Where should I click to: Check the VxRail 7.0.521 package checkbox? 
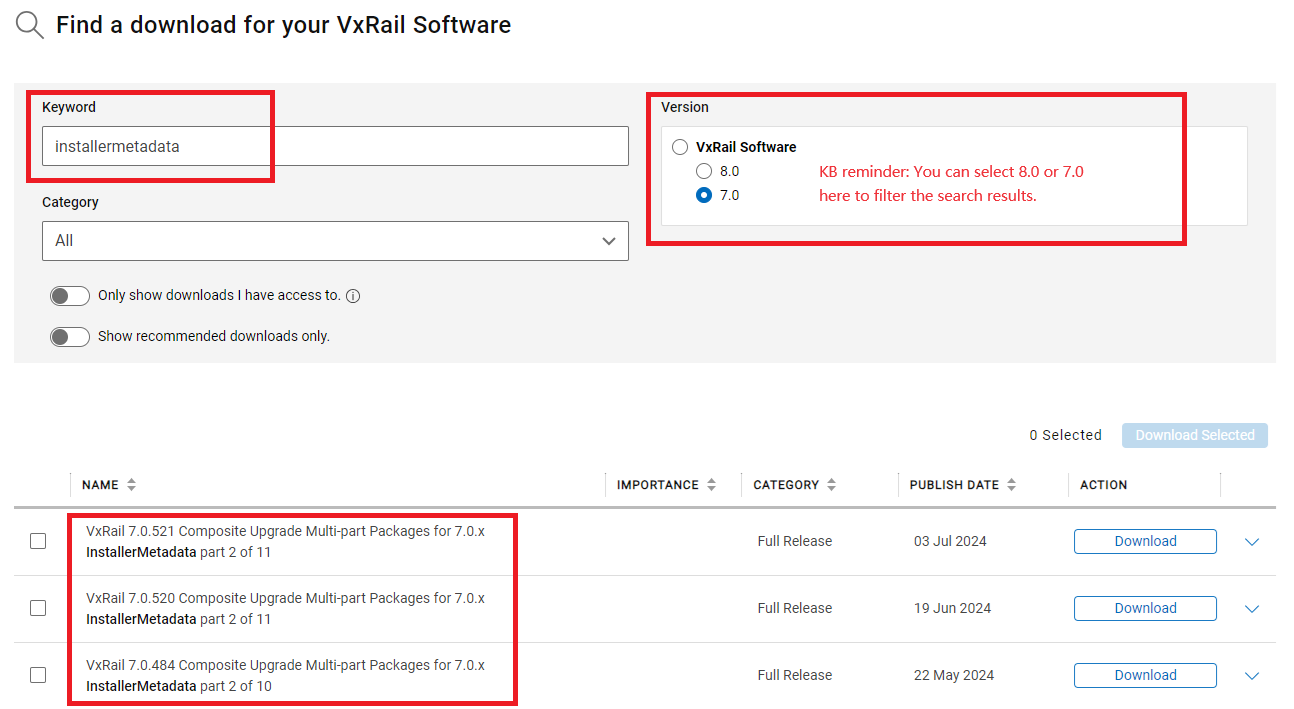38,541
